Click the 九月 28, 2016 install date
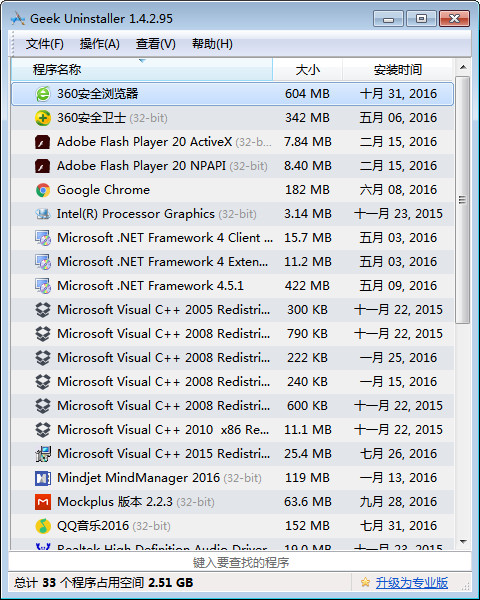Image resolution: width=480 pixels, height=600 pixels. [x=398, y=502]
